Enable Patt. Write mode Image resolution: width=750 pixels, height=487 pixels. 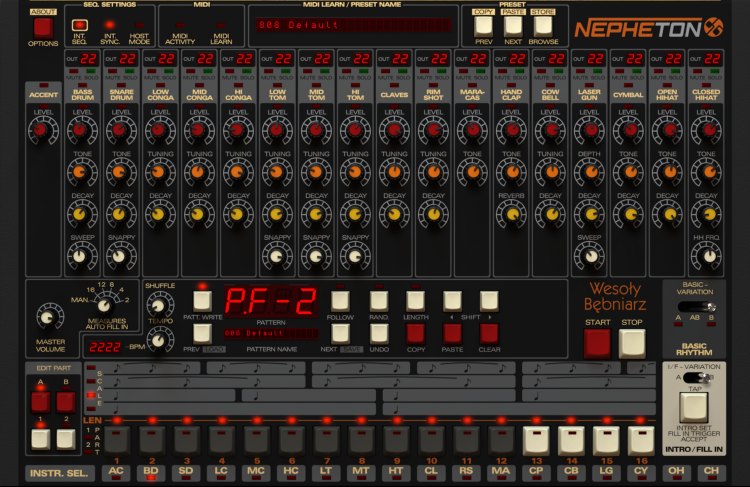203,300
